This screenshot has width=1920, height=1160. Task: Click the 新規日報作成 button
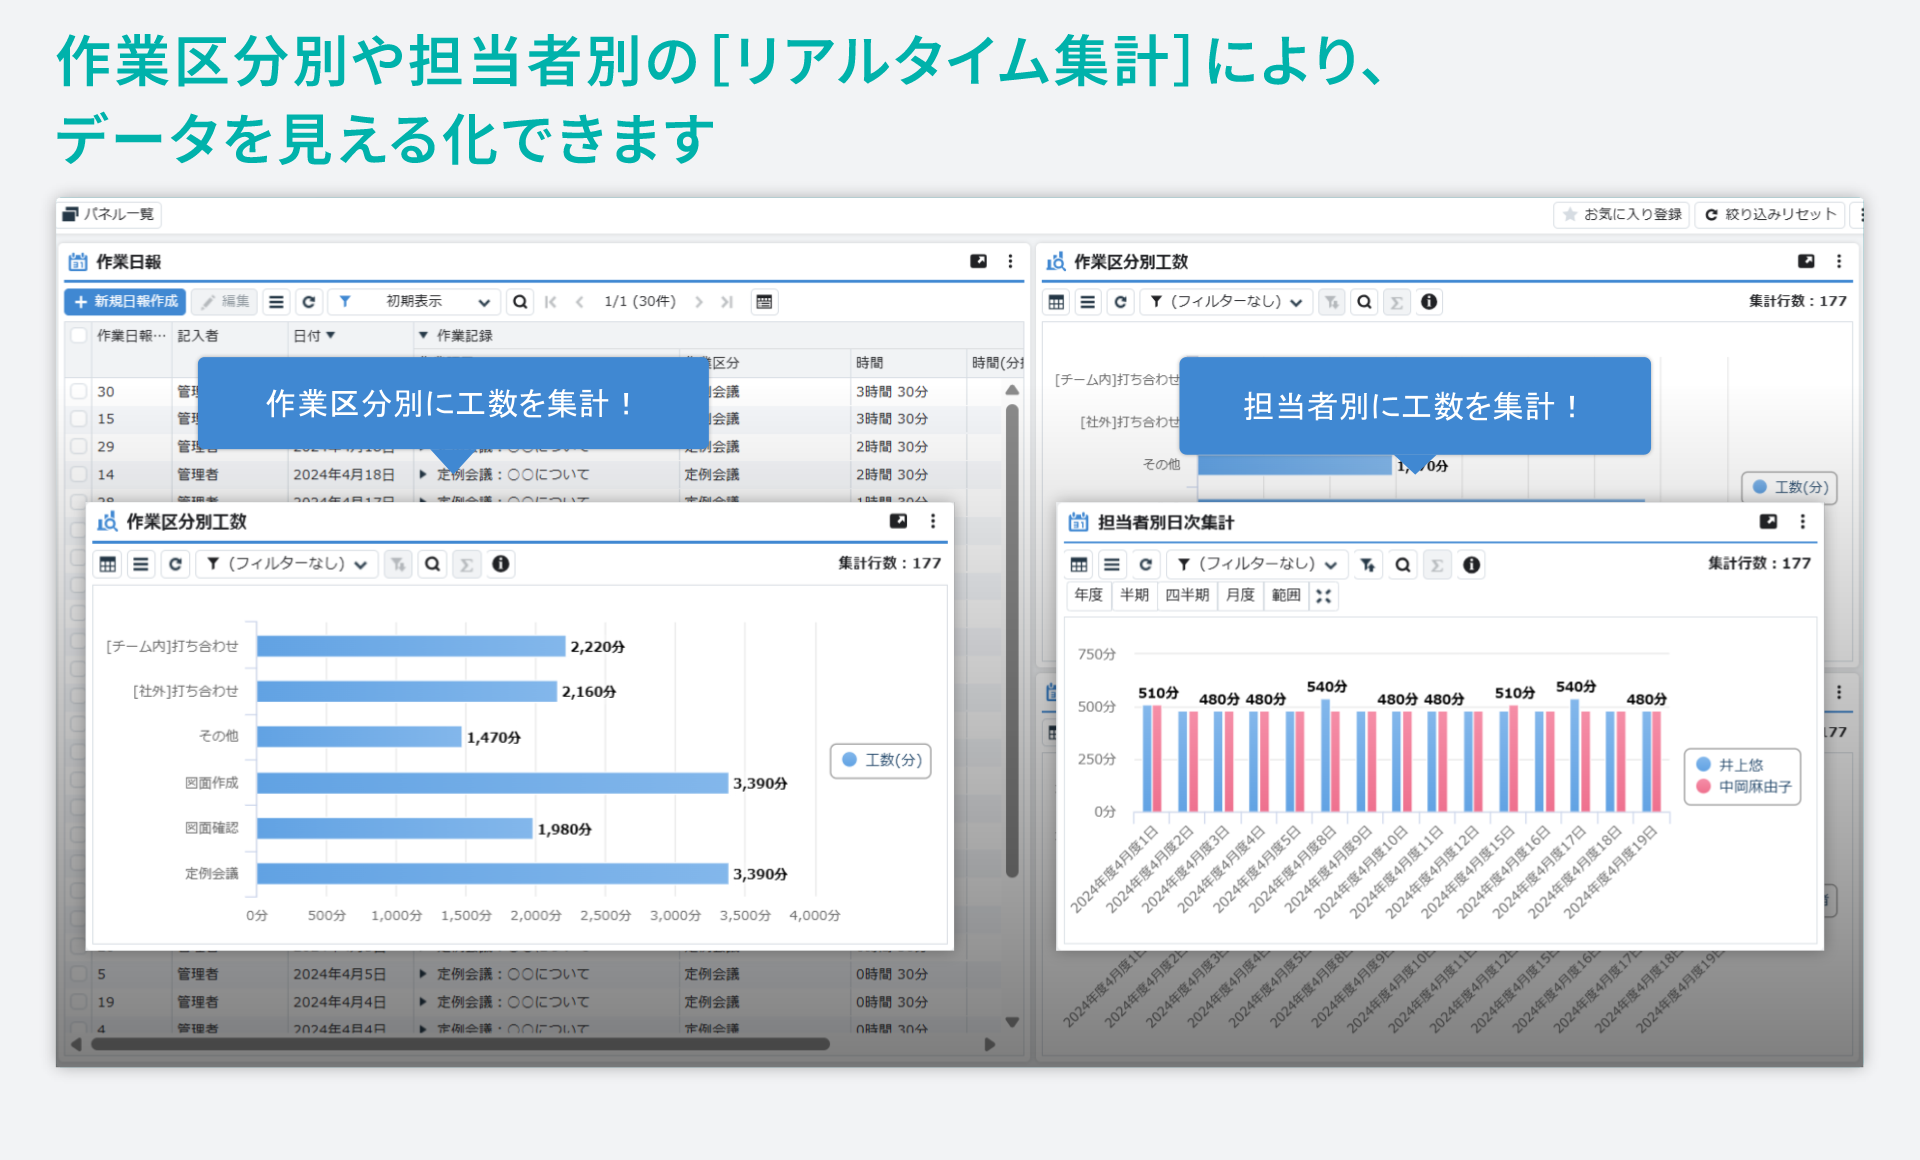click(x=125, y=301)
